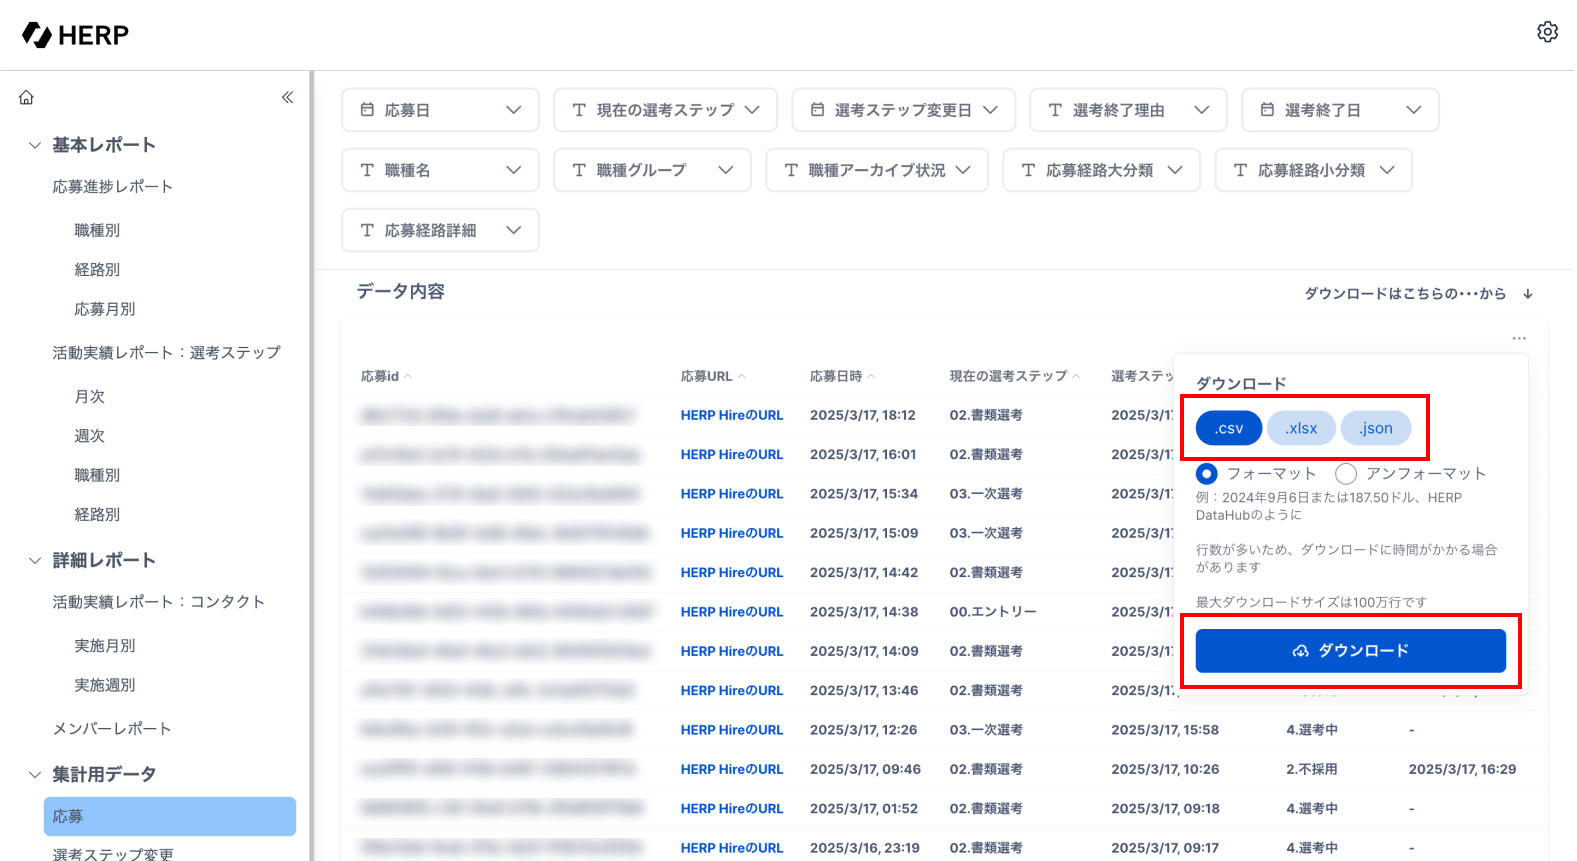Click the blue ダウンロード button

pos(1350,651)
